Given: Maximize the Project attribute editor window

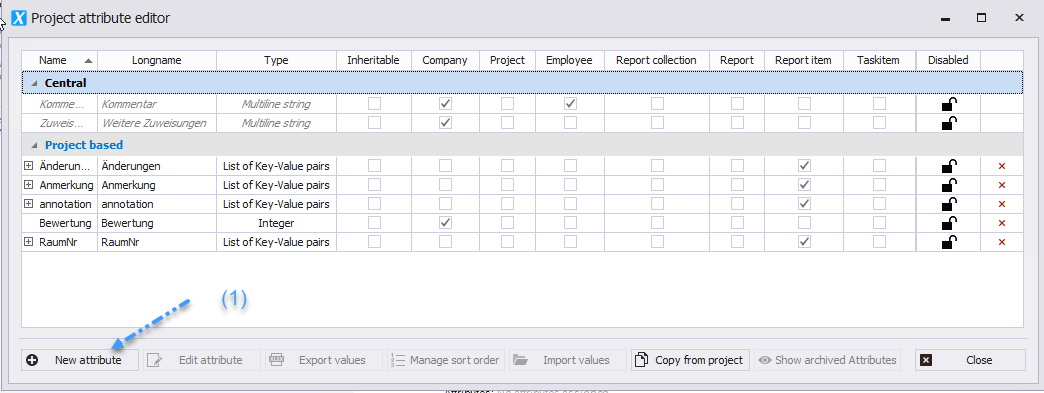Looking at the screenshot, I should [x=981, y=19].
